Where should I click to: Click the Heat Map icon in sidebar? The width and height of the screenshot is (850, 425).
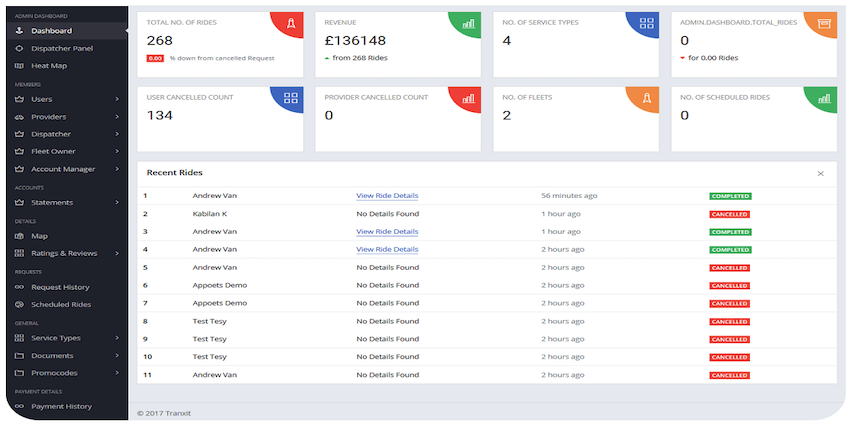coord(19,66)
